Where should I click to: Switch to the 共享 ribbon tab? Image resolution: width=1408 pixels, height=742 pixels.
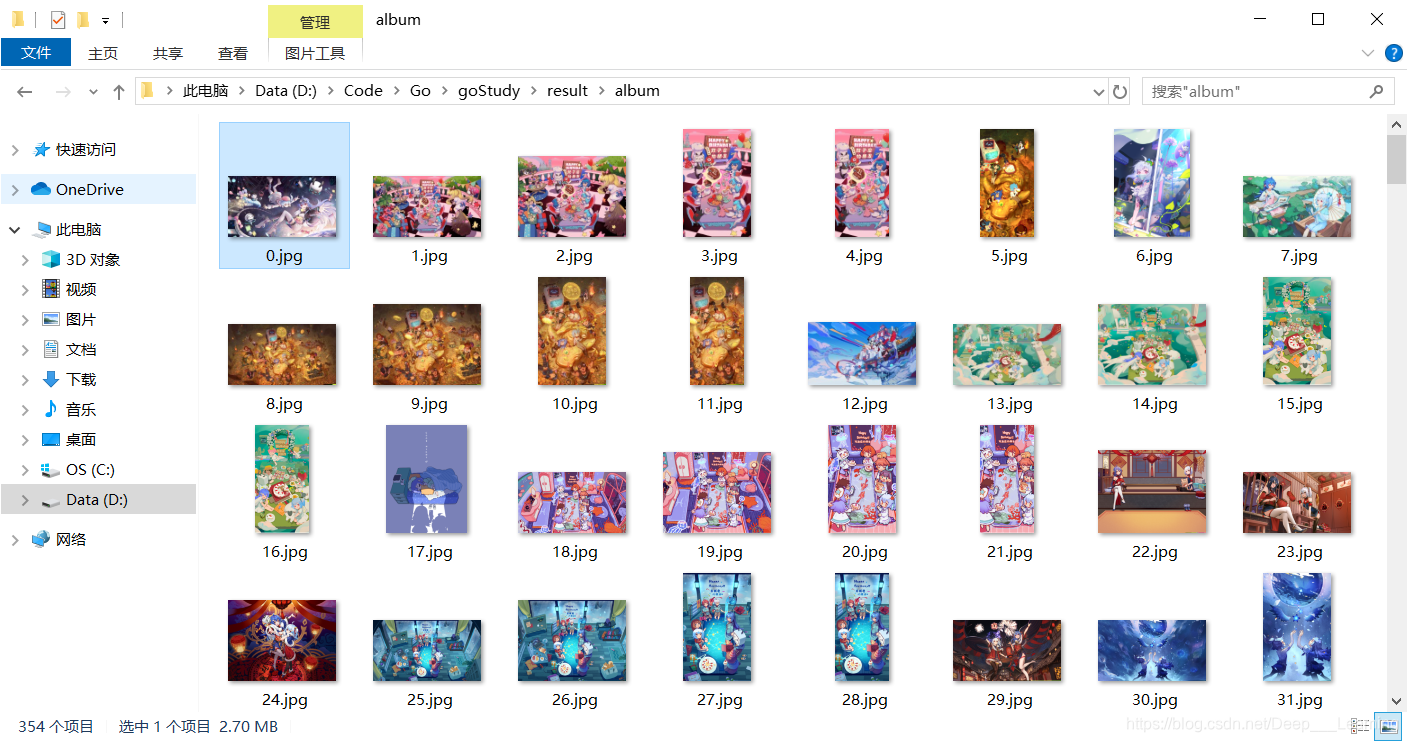pos(168,53)
